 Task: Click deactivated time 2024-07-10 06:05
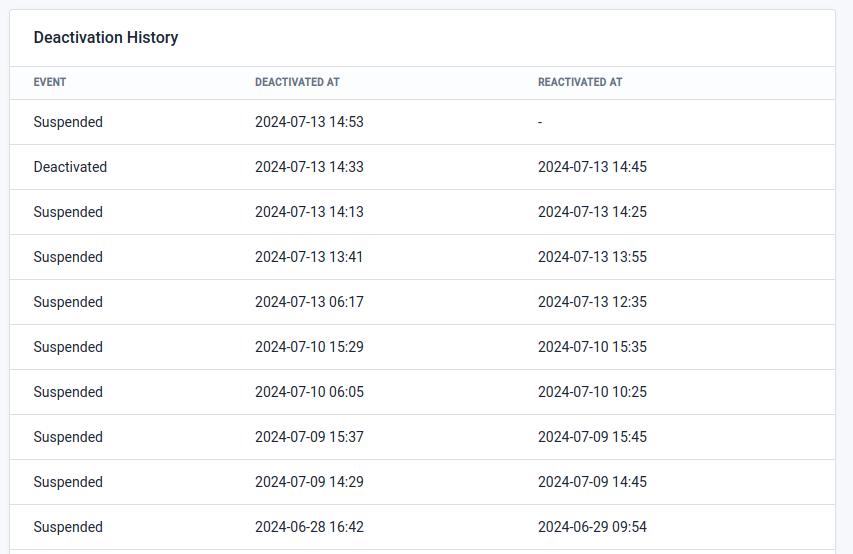(309, 392)
